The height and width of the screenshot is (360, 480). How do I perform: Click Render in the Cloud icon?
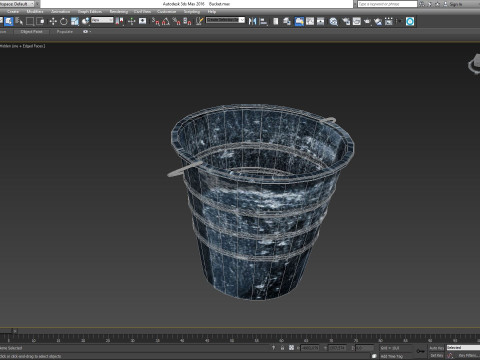[378, 21]
